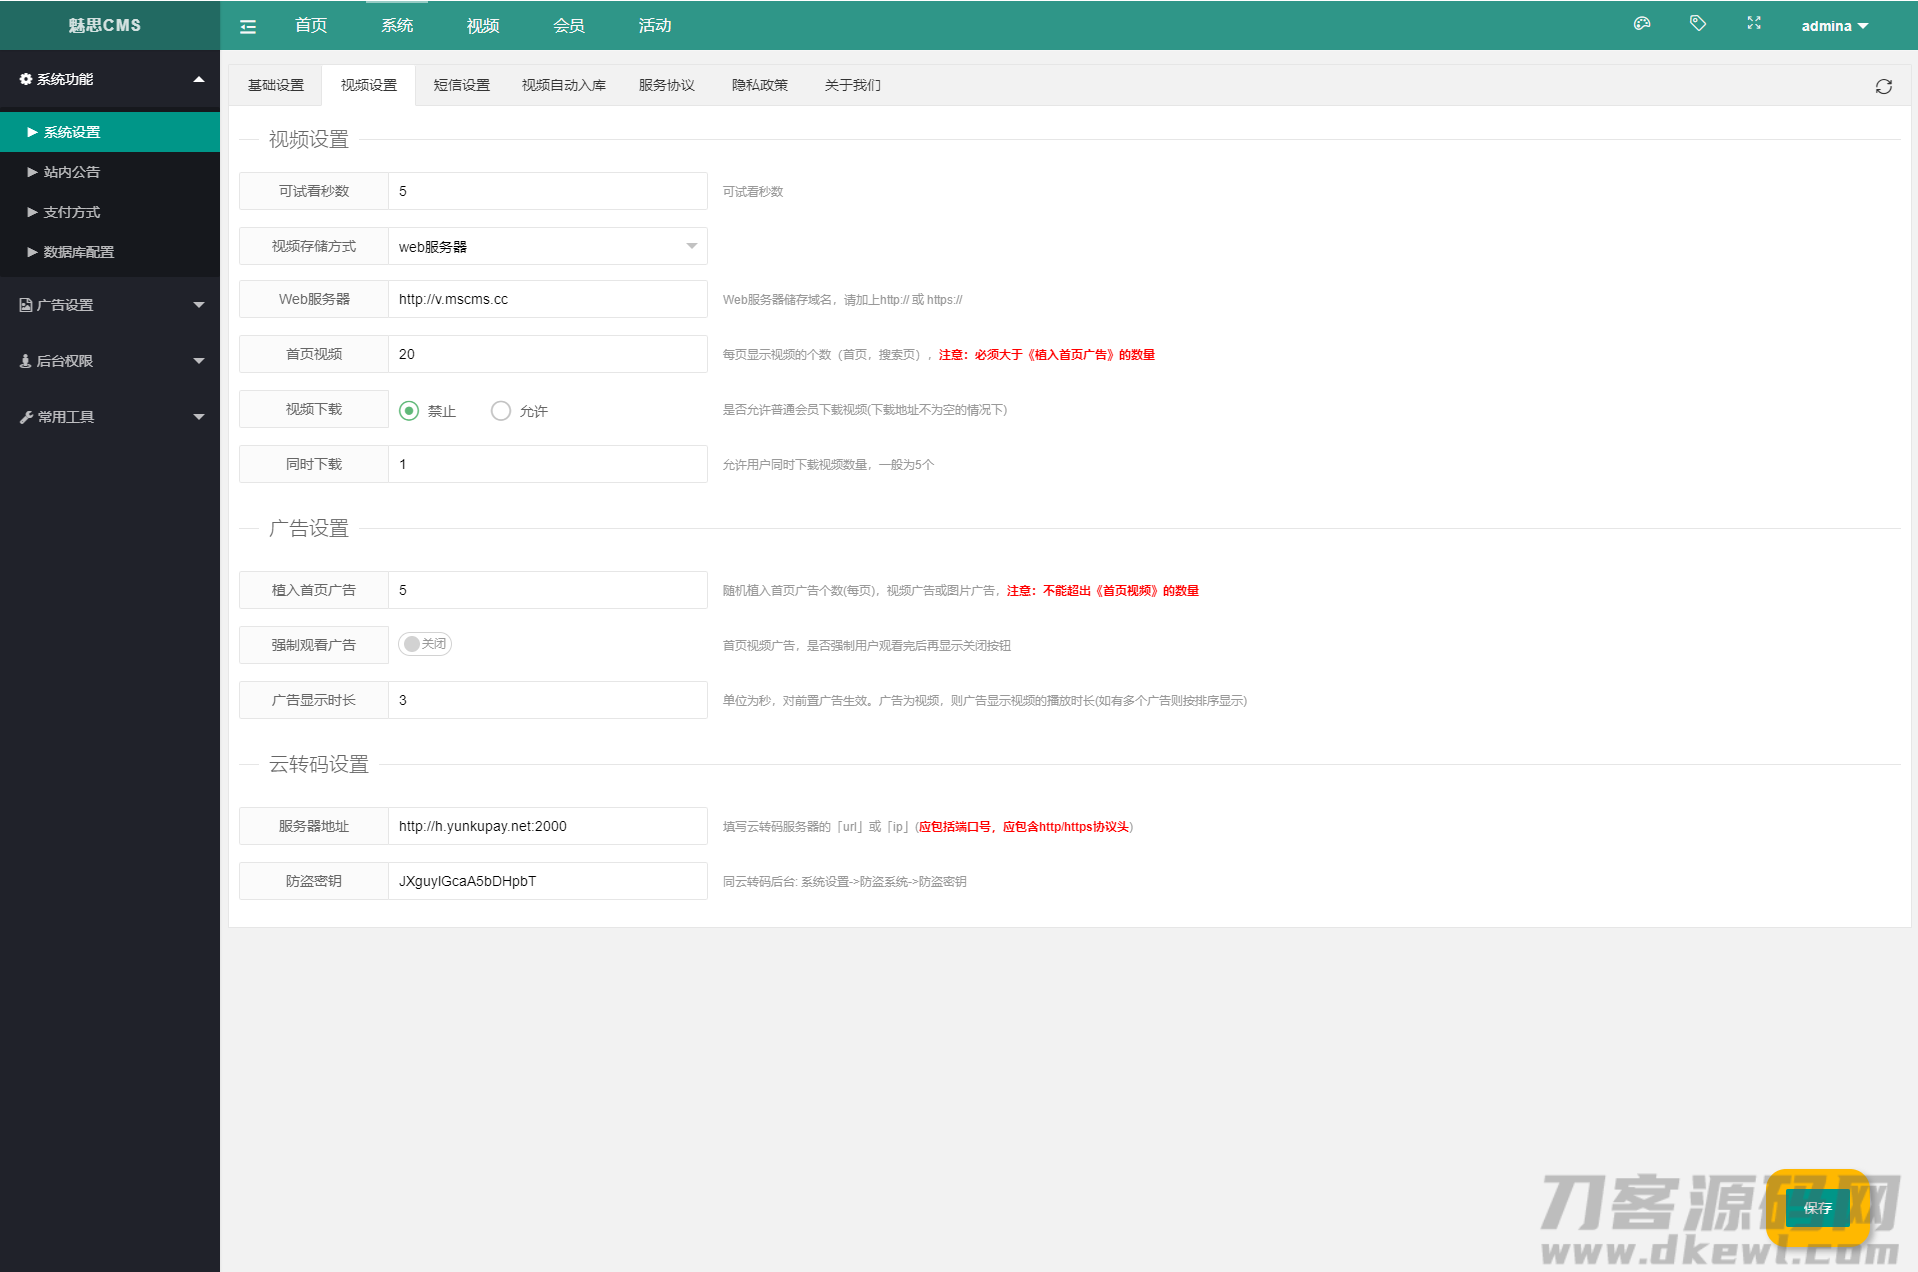Select the 允许 video download option
Image resolution: width=1918 pixels, height=1272 pixels.
(501, 411)
